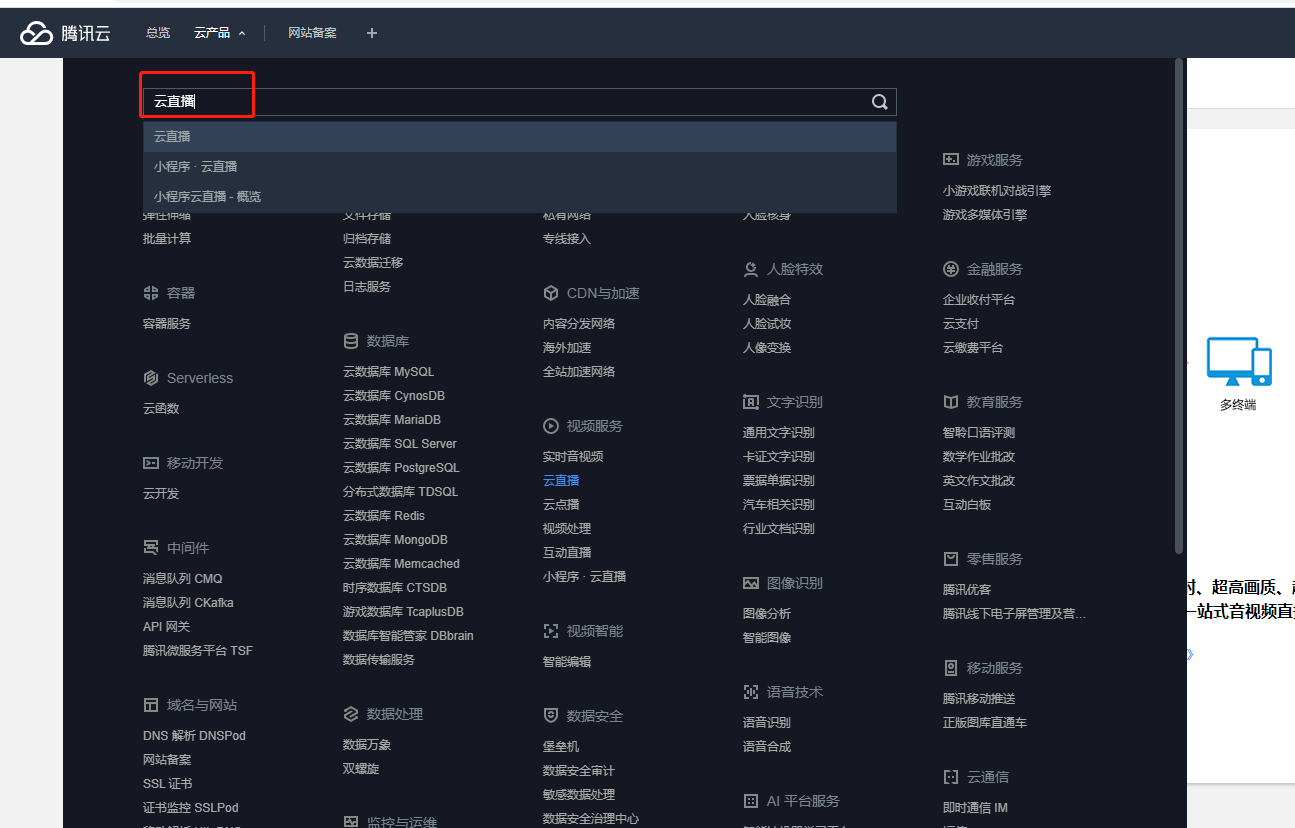Click the 域名与网站 category icon
The width and height of the screenshot is (1295, 828).
point(151,705)
